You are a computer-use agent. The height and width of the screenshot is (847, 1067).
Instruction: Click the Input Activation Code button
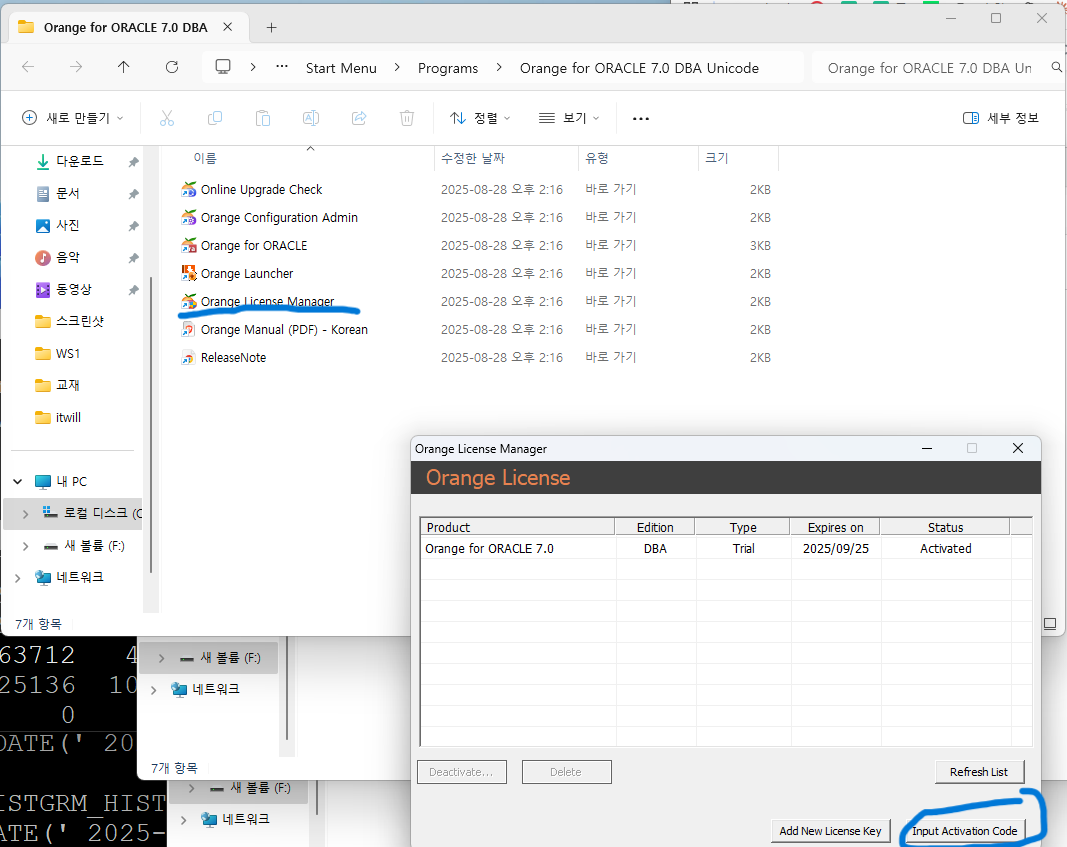[x=964, y=831]
